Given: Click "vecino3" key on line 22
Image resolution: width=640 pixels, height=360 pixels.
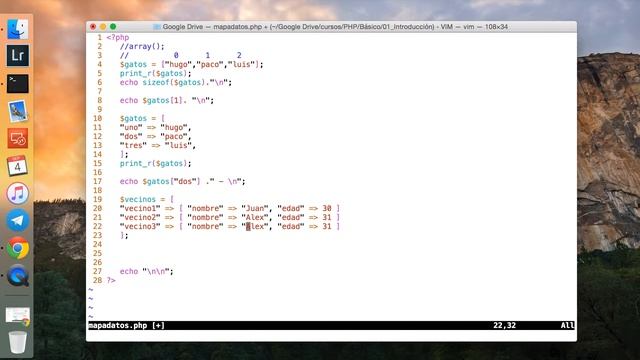Looking at the screenshot, I should 140,226.
